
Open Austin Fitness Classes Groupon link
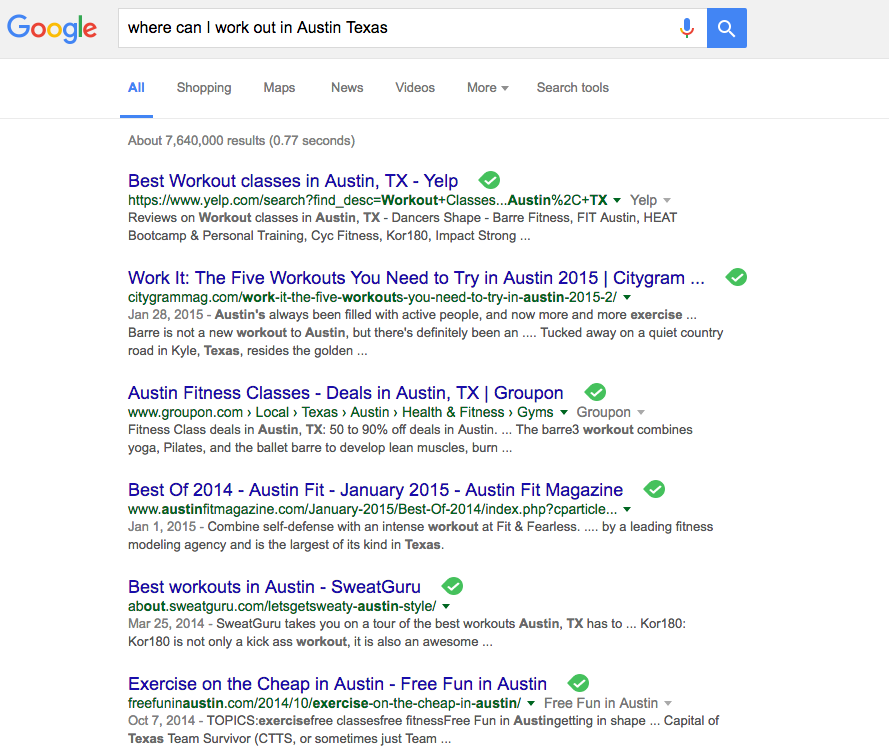[x=345, y=393]
